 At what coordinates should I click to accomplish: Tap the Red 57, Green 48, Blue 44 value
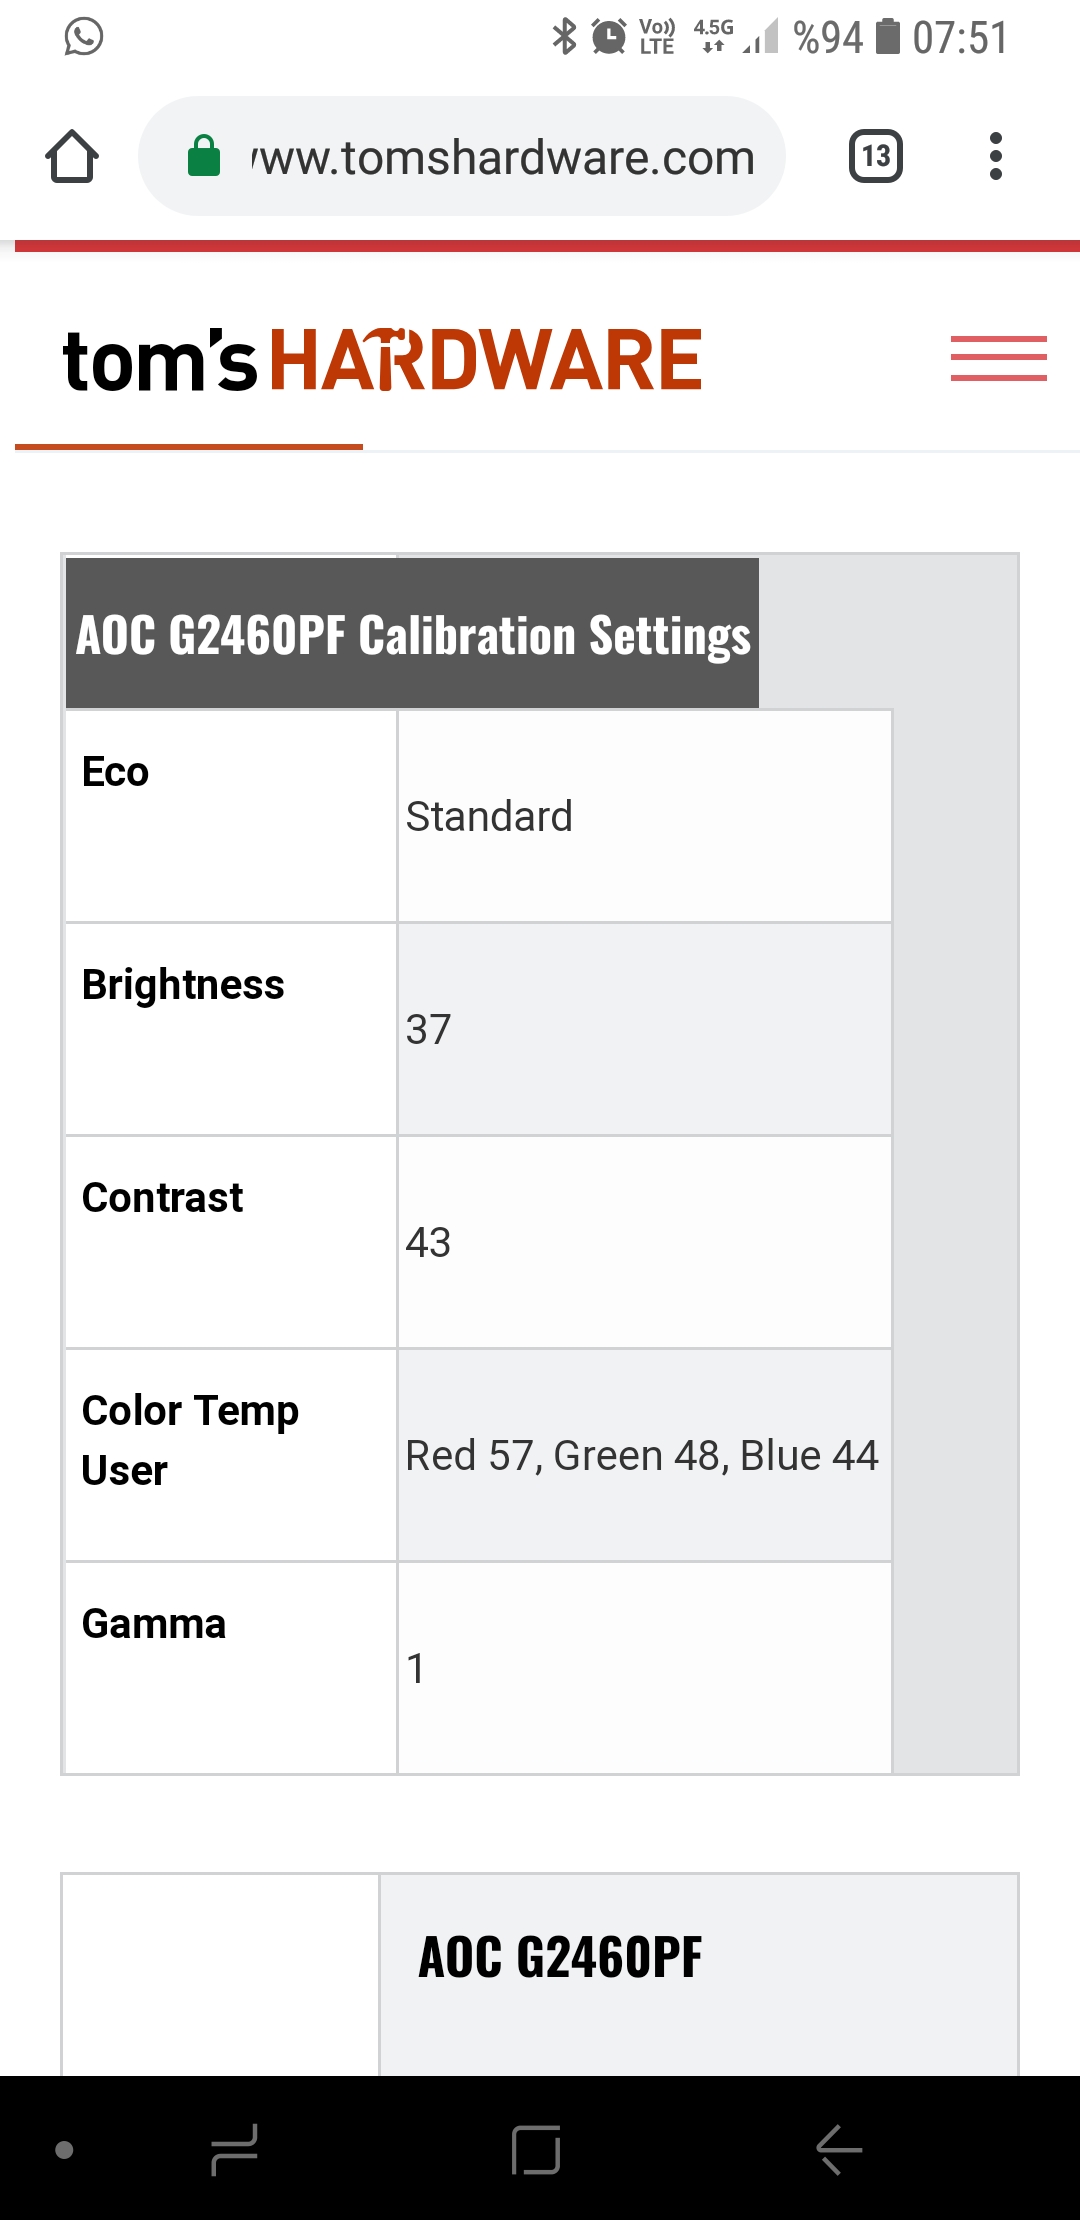click(642, 1456)
